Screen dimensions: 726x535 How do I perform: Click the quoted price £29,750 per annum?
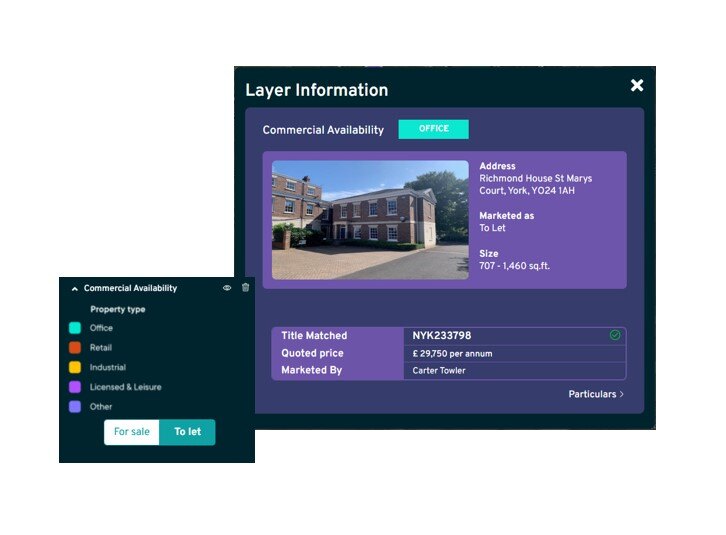pos(452,354)
